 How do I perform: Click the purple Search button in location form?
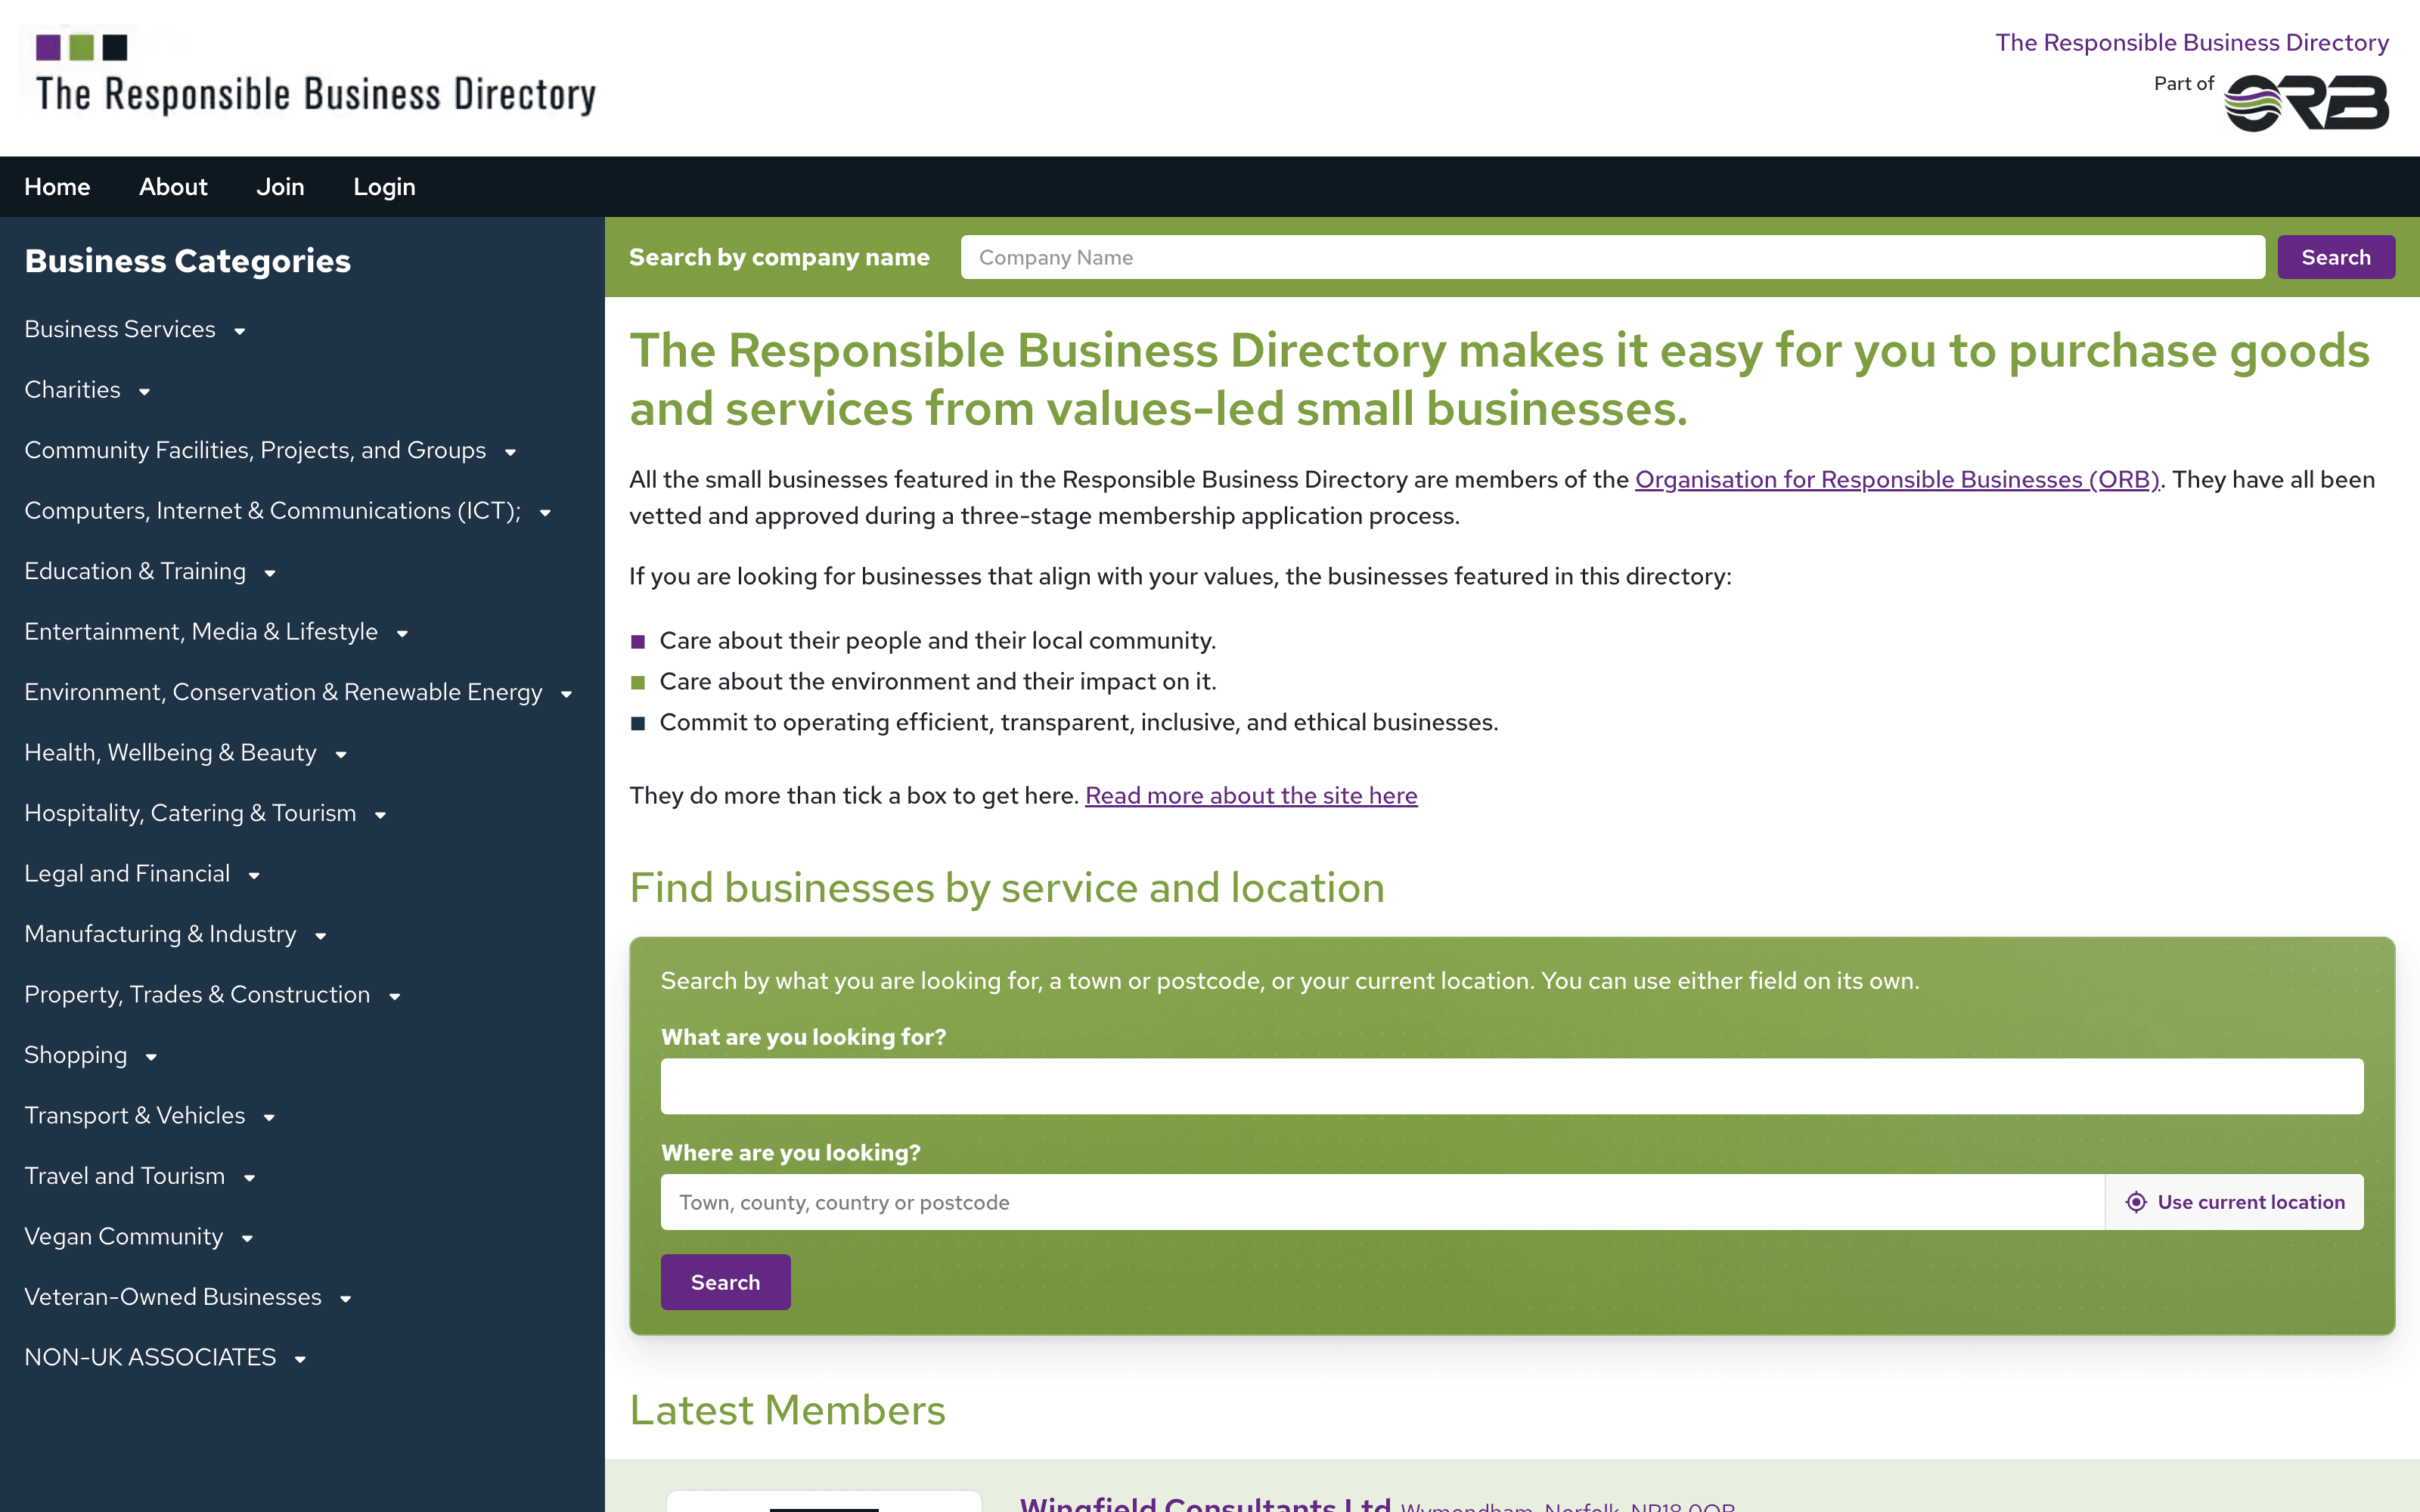click(x=725, y=1282)
